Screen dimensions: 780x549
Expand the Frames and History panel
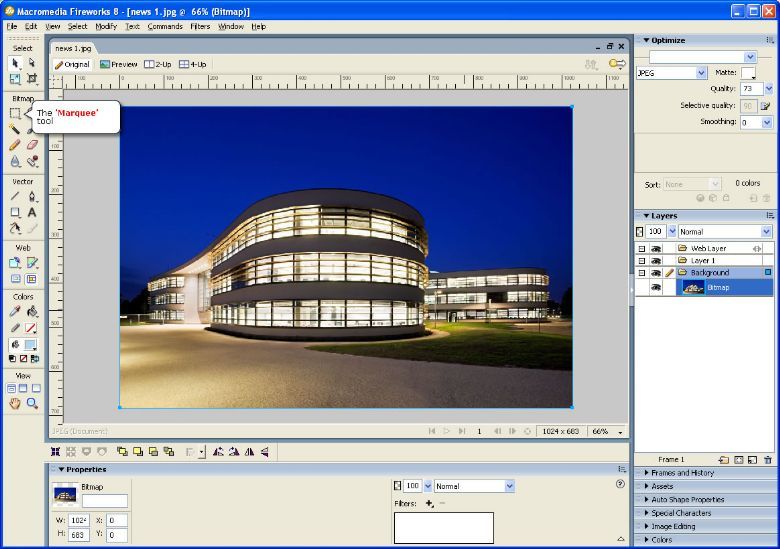click(682, 473)
